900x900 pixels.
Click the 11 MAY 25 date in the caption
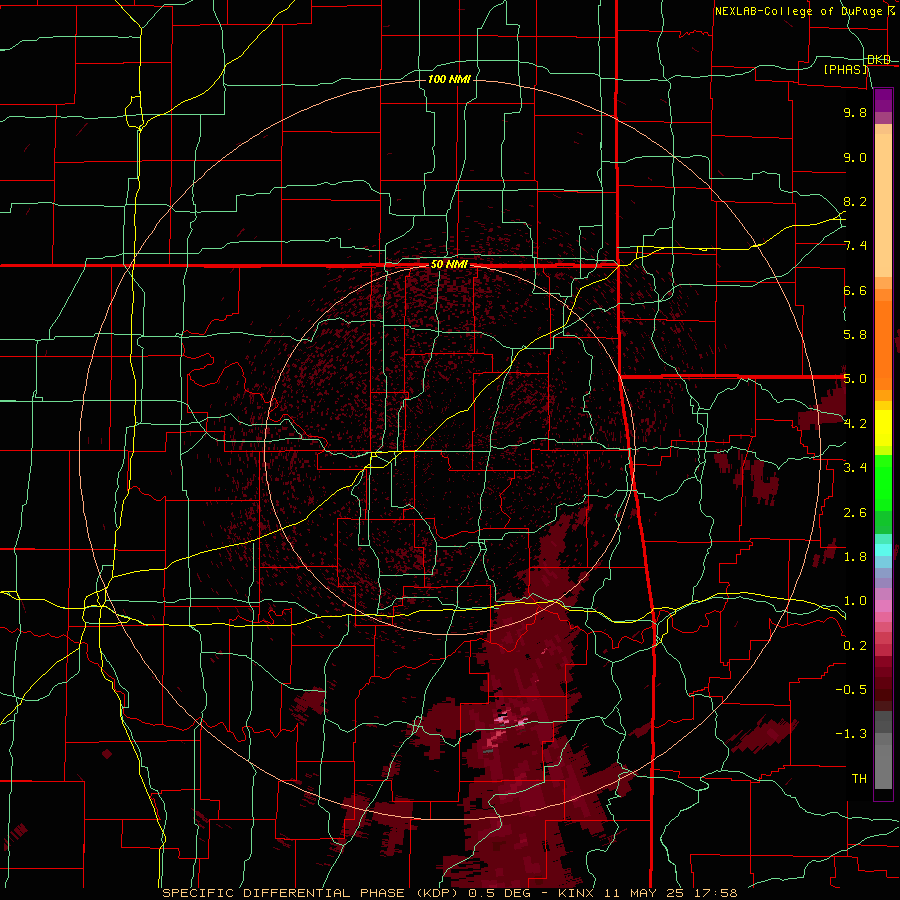[645, 893]
